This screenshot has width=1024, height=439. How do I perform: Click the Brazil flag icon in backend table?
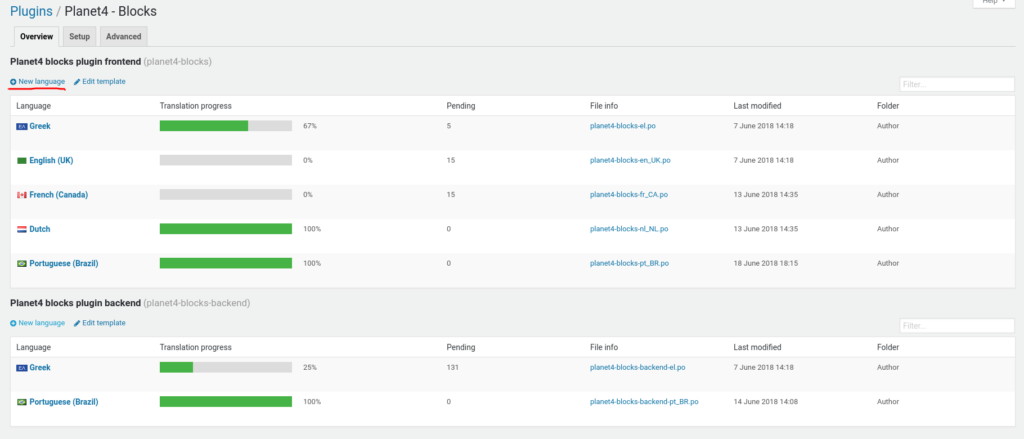point(22,402)
